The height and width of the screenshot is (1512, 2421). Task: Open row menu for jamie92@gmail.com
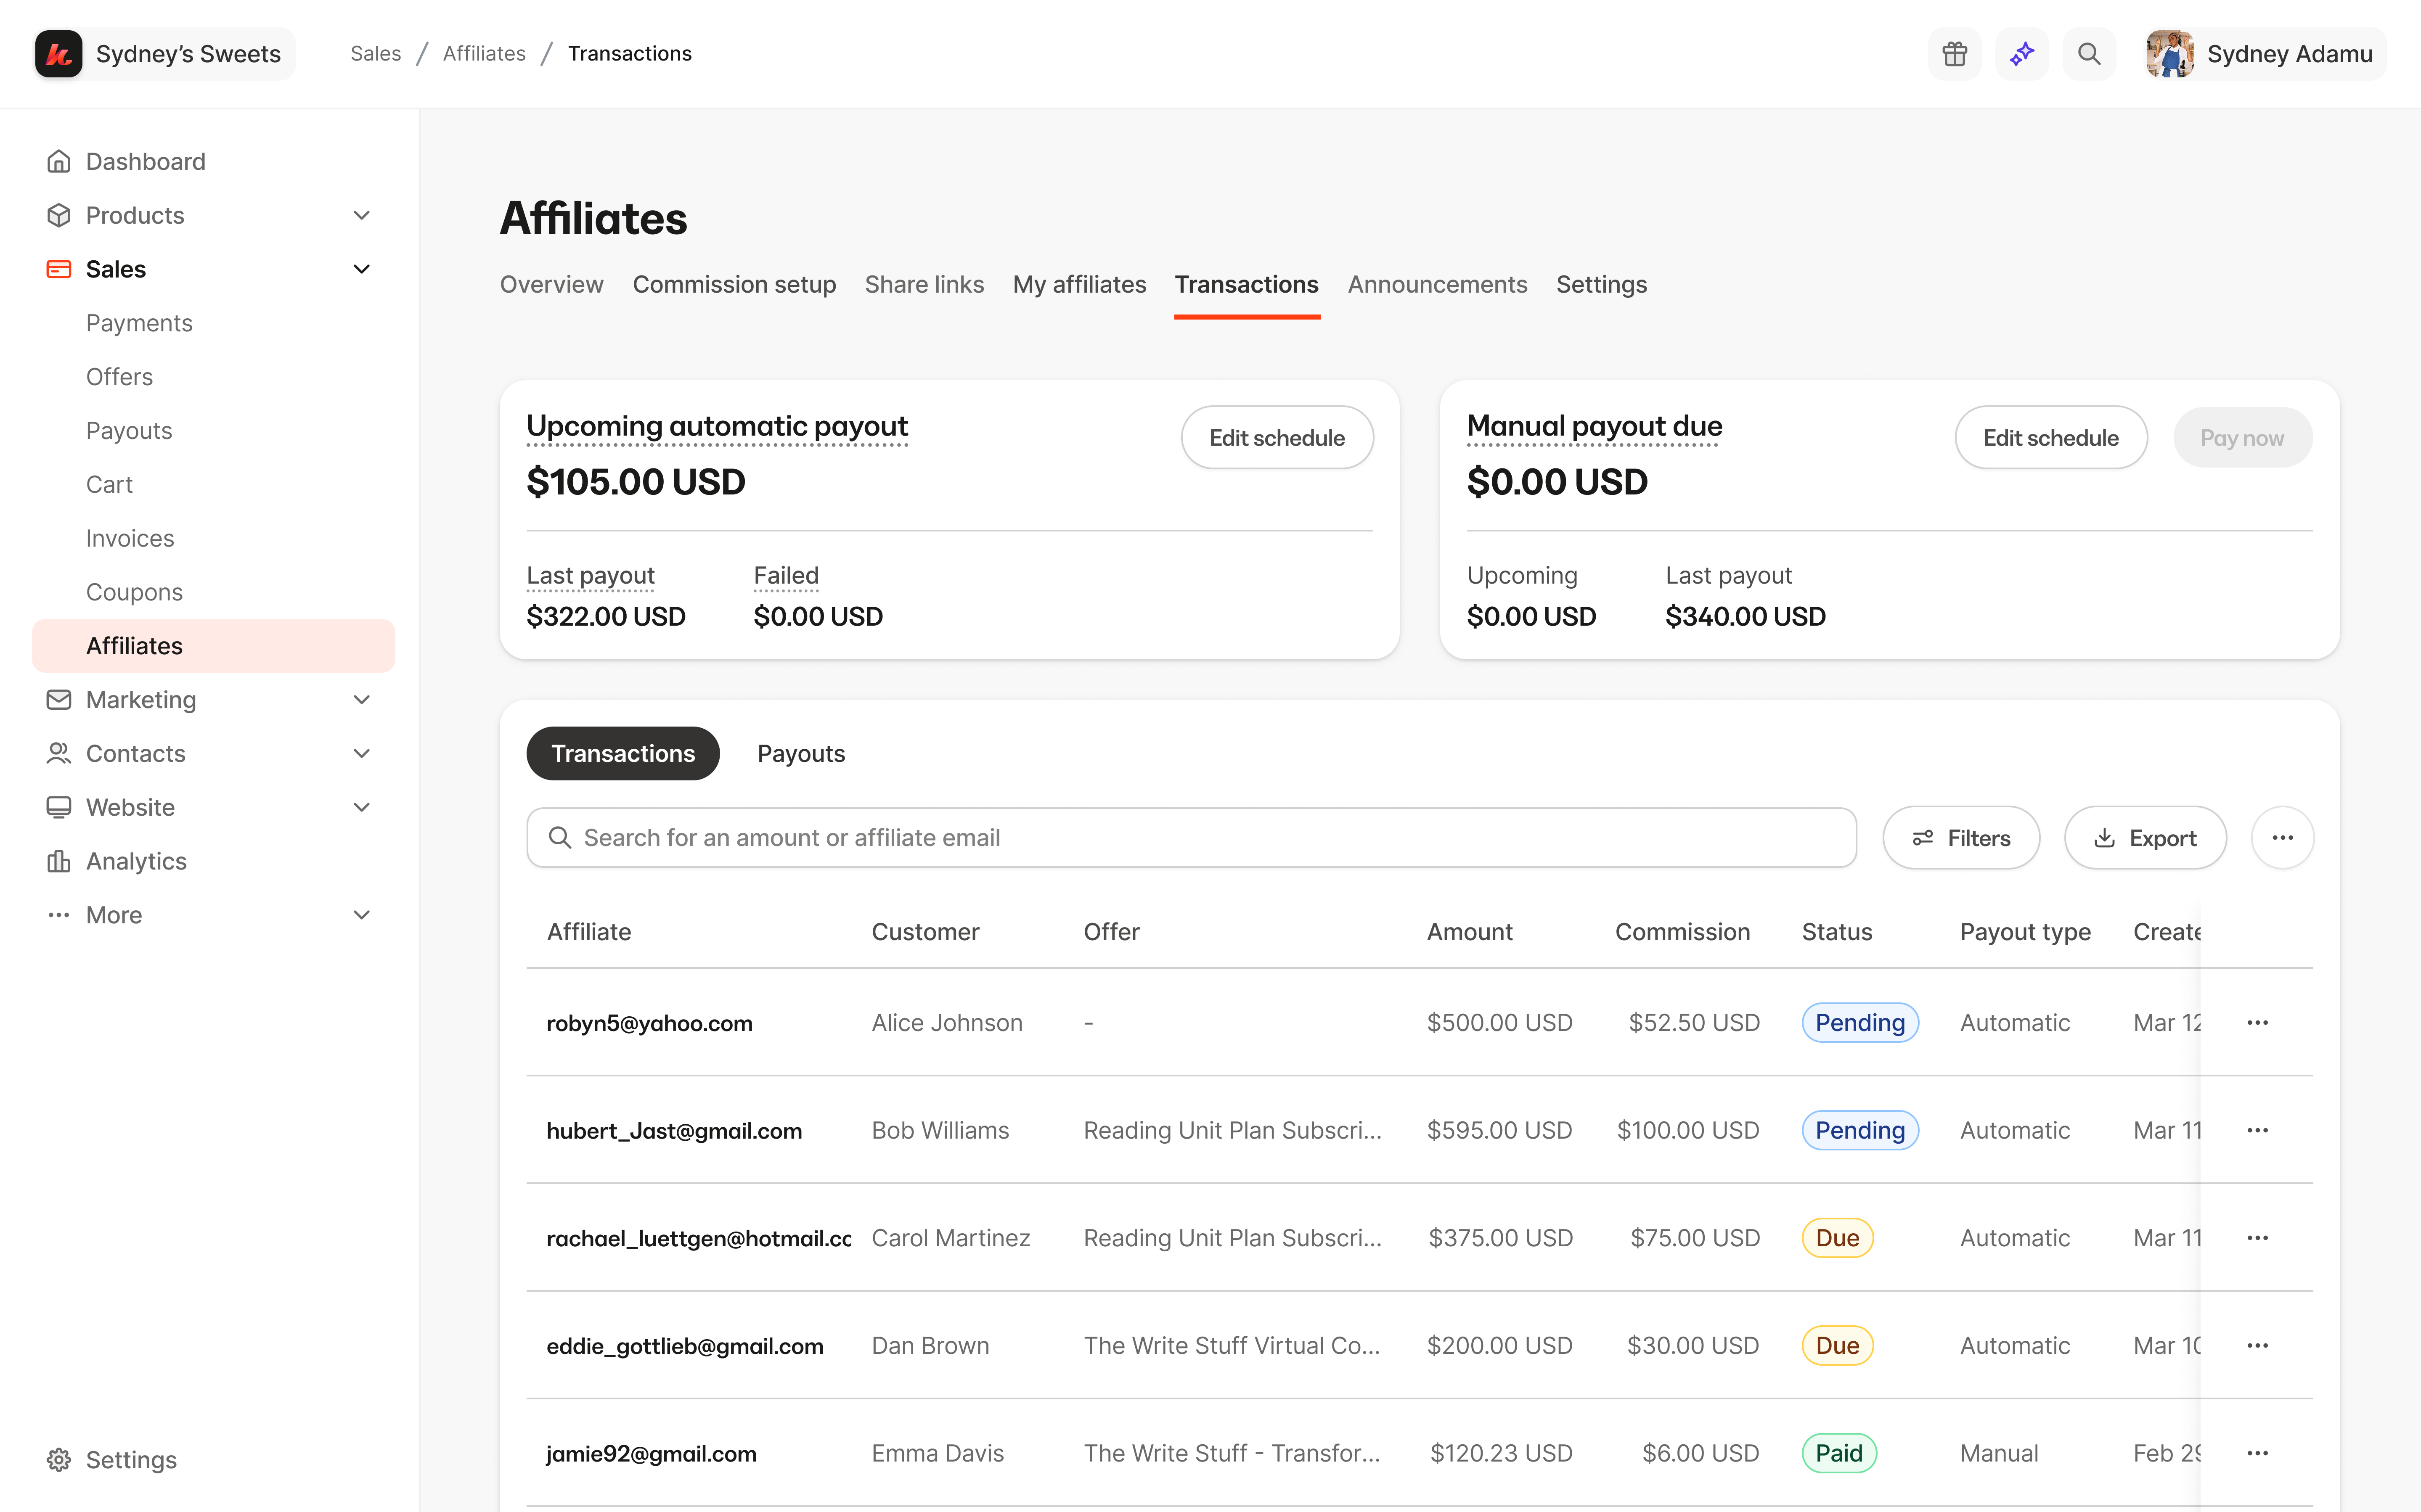click(2257, 1454)
